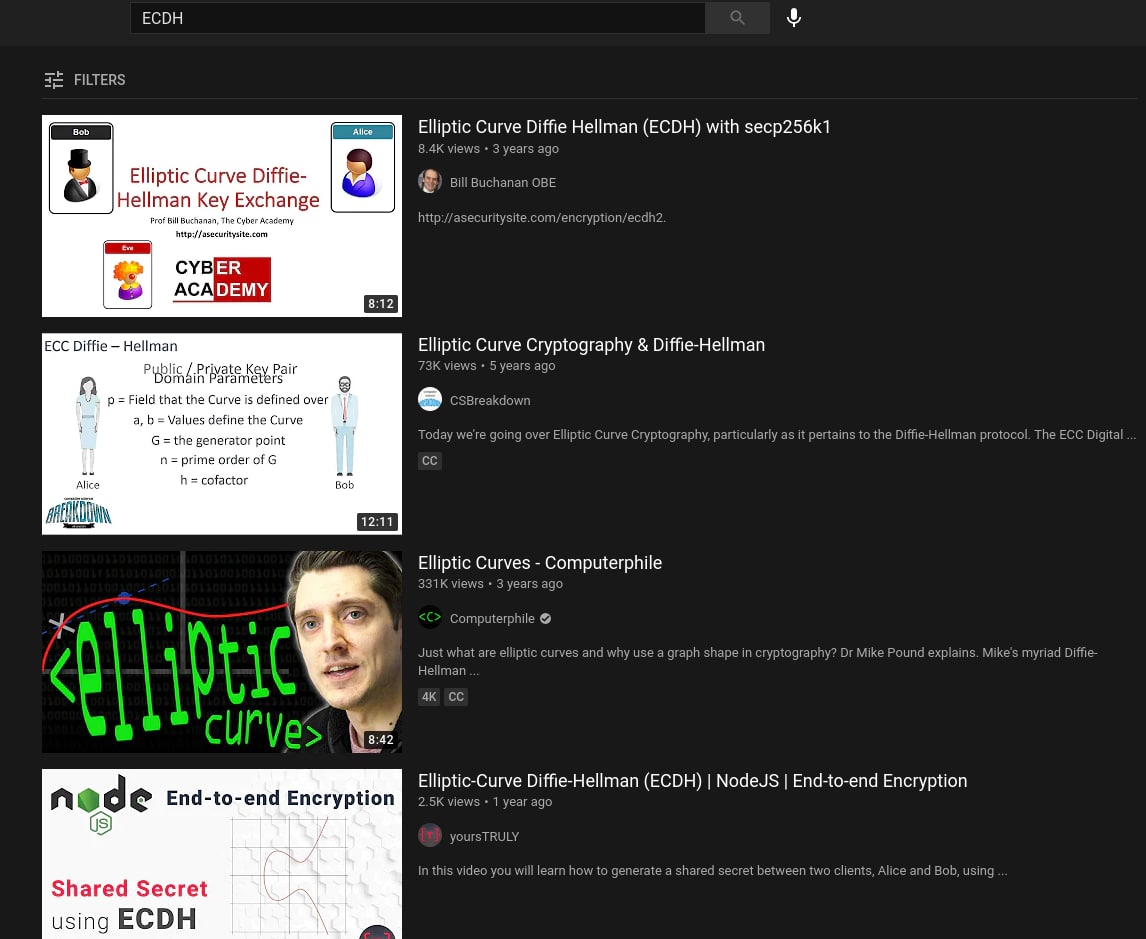
Task: Click Computerphile verified checkmark badge
Action: click(545, 619)
